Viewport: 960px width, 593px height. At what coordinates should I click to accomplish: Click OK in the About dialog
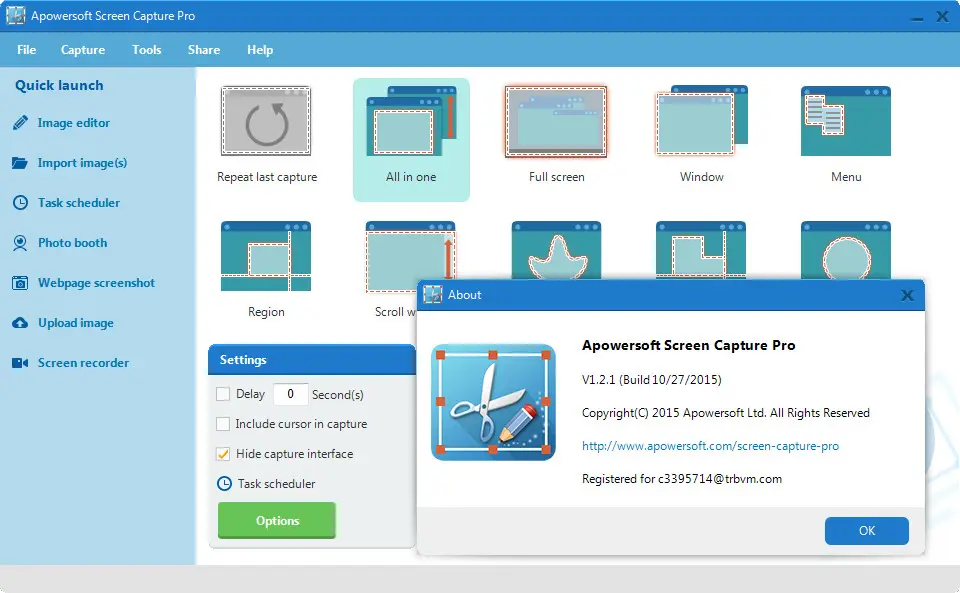866,531
